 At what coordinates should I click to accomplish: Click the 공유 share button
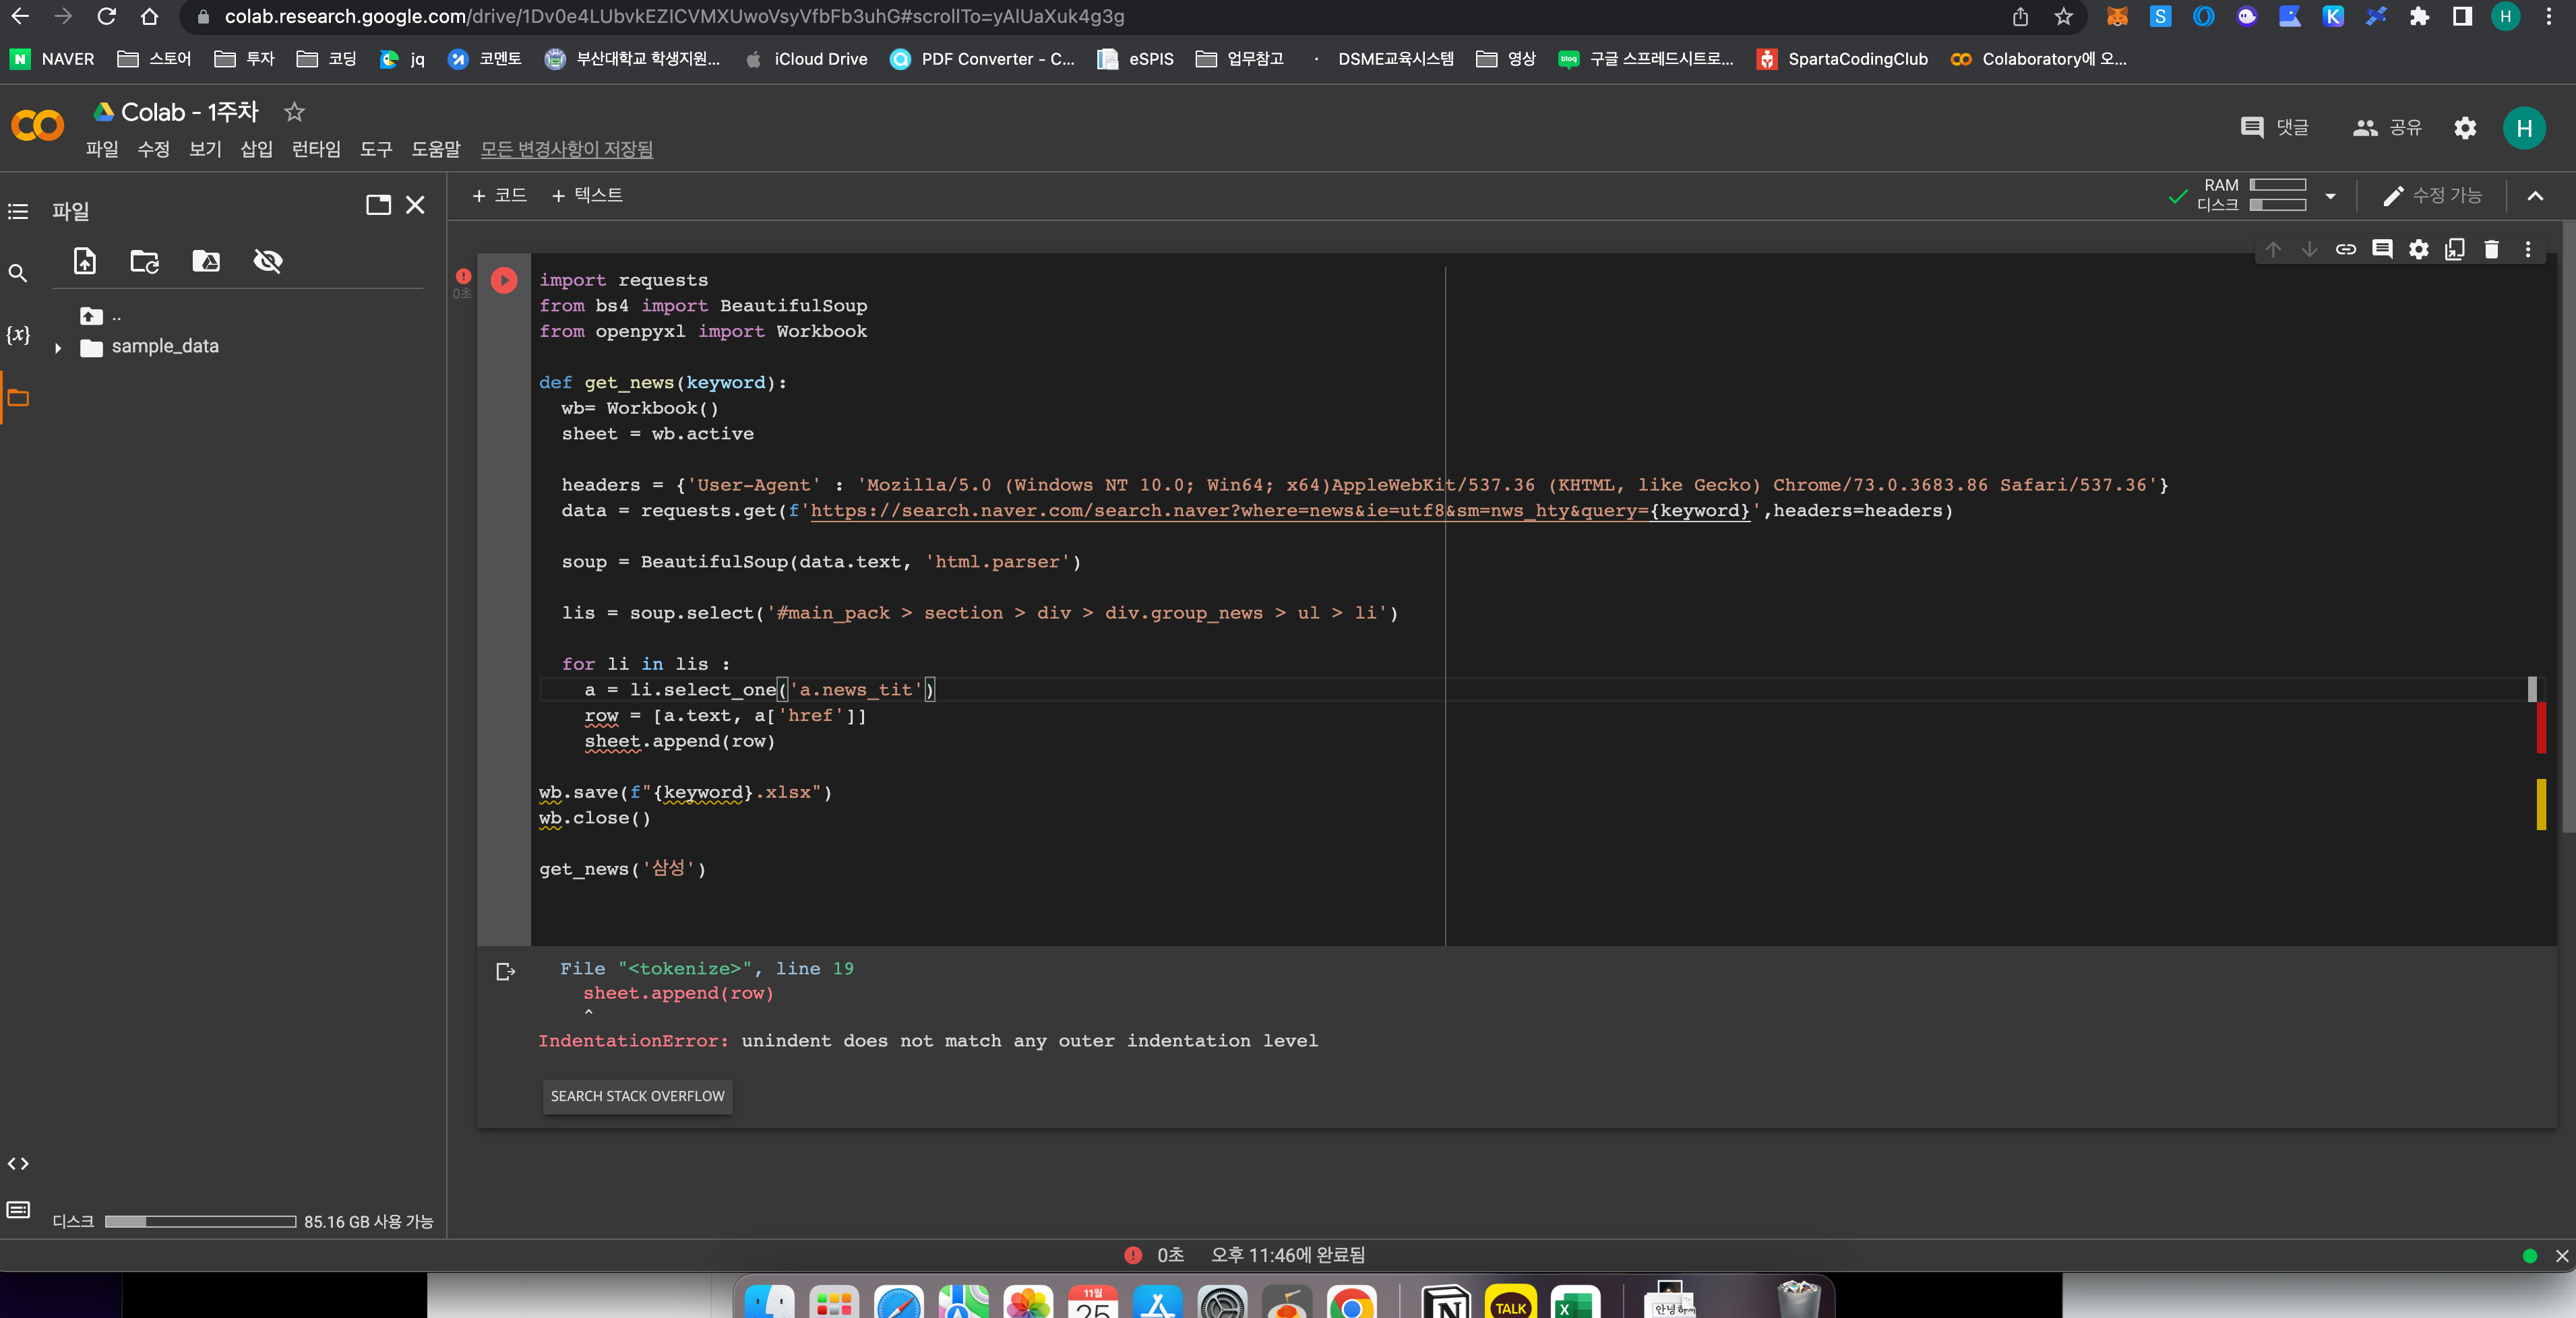pos(2387,127)
